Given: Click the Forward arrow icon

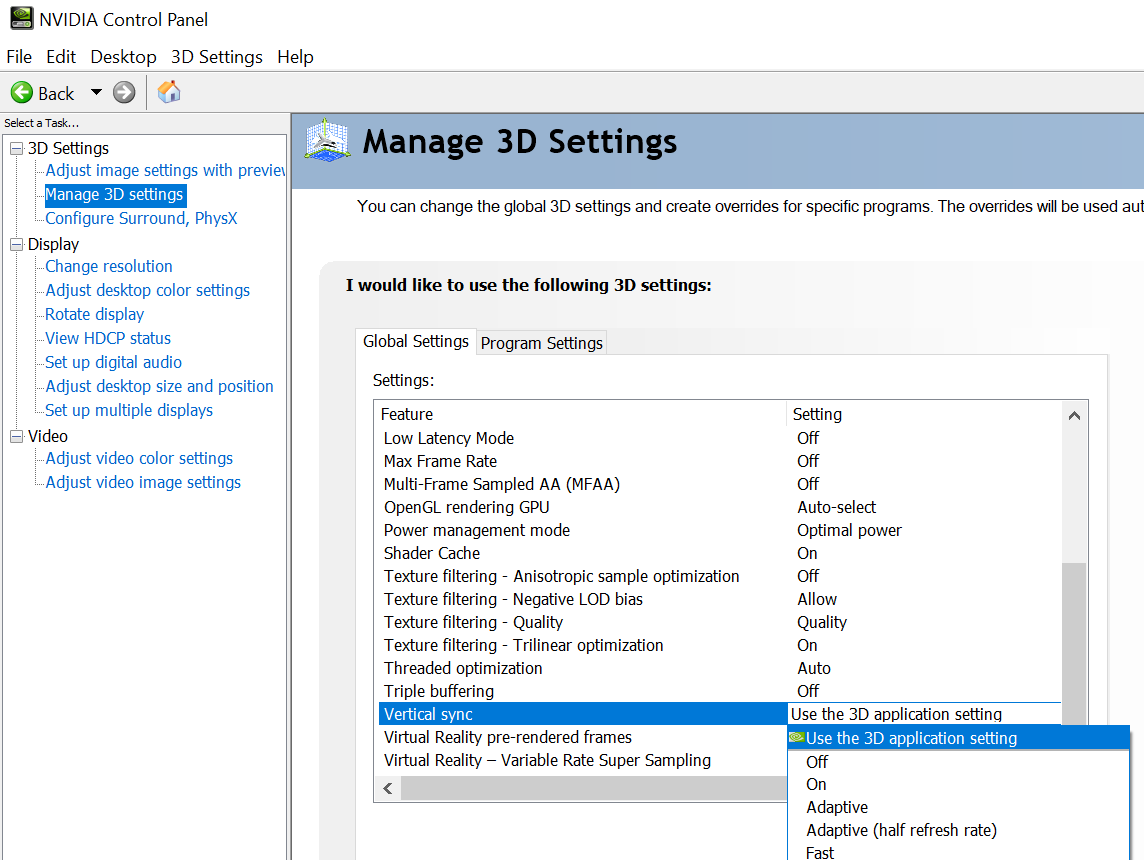Looking at the screenshot, I should click(x=124, y=93).
